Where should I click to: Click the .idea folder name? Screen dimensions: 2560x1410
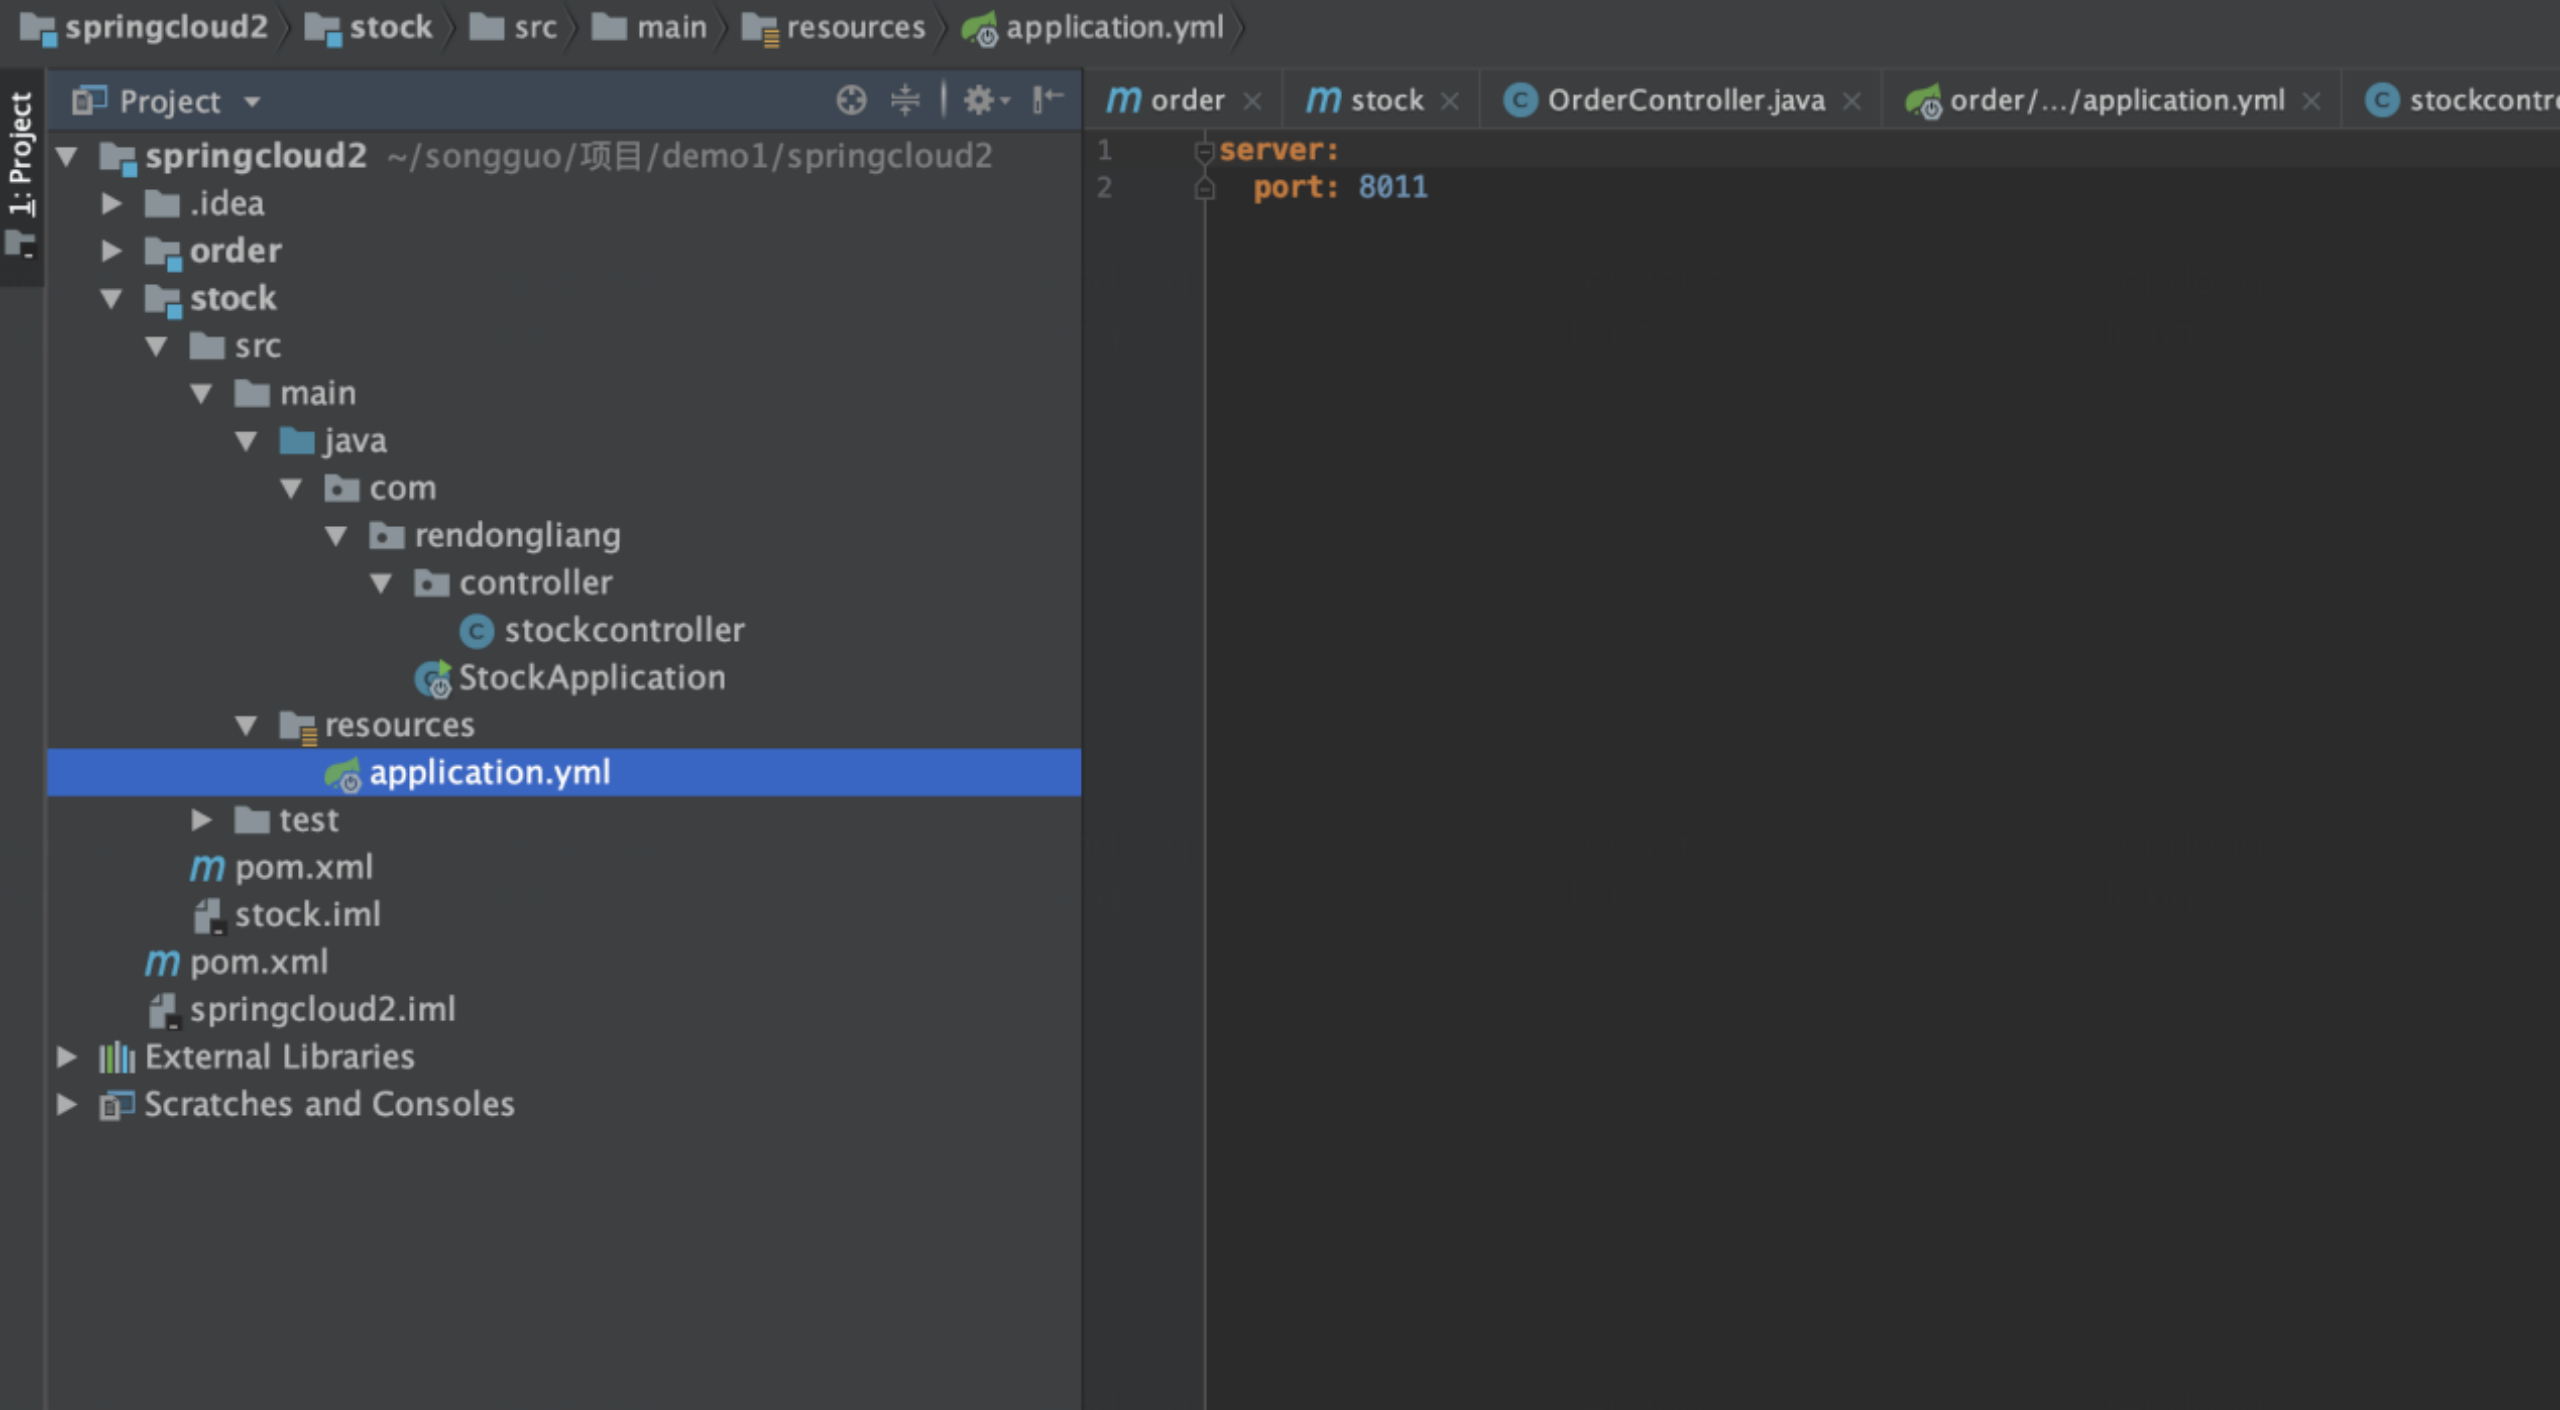[227, 203]
